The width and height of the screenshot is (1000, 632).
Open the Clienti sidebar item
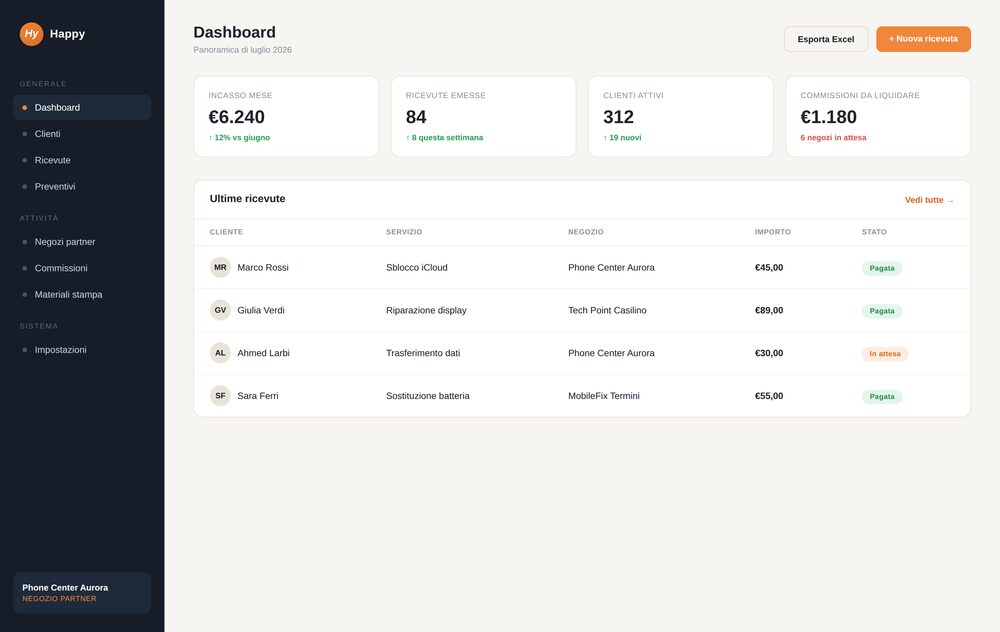[82, 134]
